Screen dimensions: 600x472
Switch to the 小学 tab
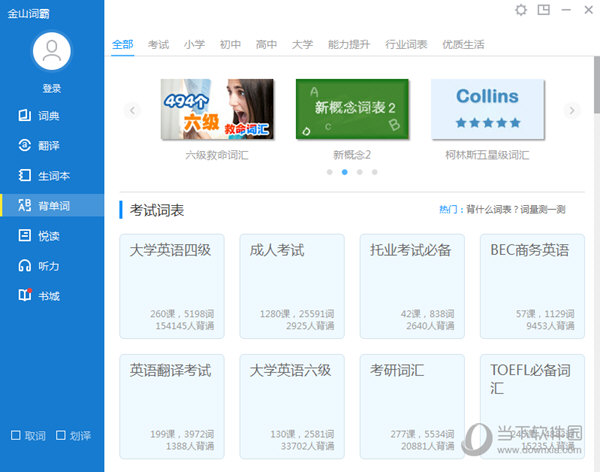(x=194, y=44)
